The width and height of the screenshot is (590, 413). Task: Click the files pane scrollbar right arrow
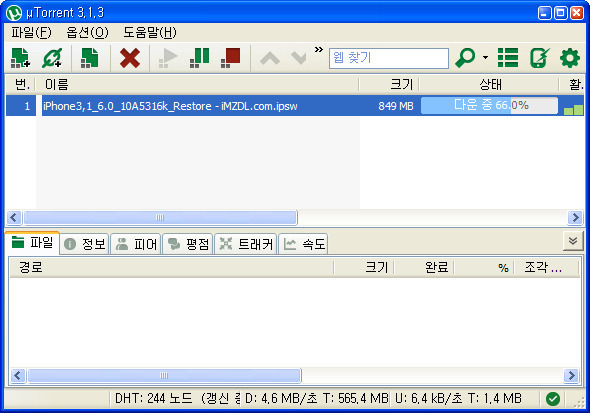[571, 375]
